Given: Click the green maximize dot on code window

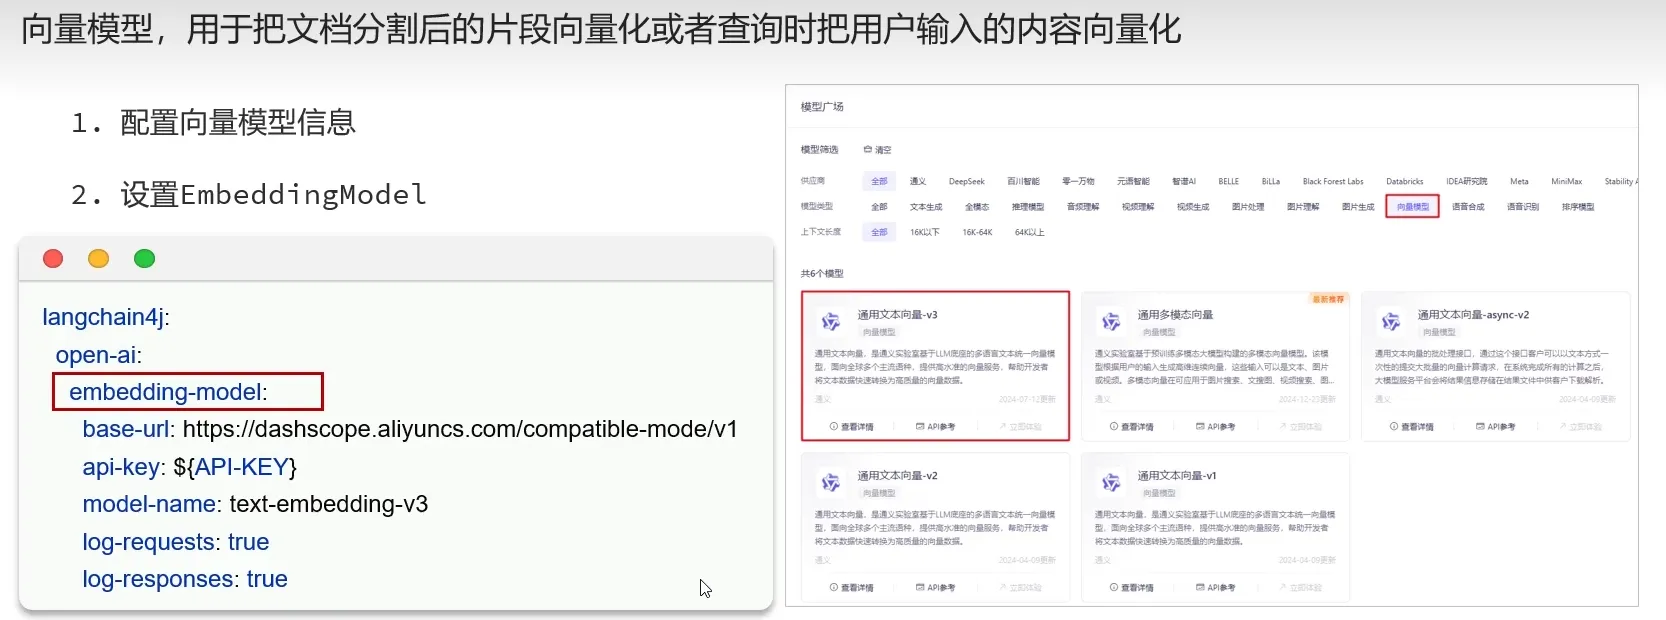Looking at the screenshot, I should coord(144,259).
